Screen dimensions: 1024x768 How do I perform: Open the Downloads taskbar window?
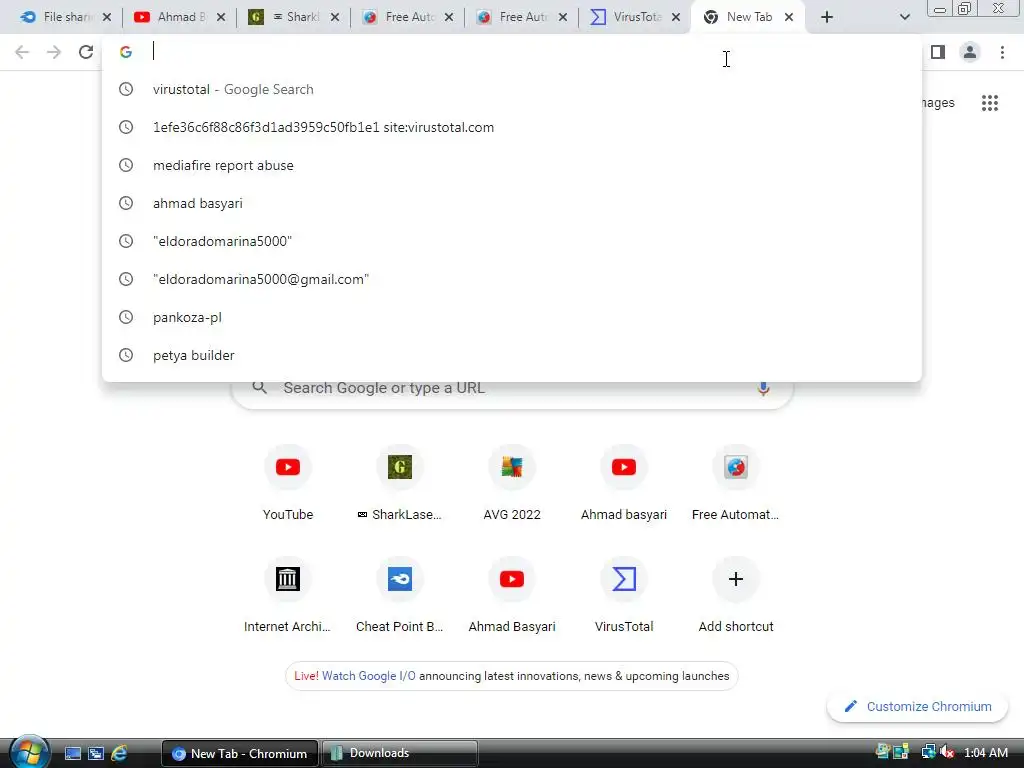pos(399,753)
